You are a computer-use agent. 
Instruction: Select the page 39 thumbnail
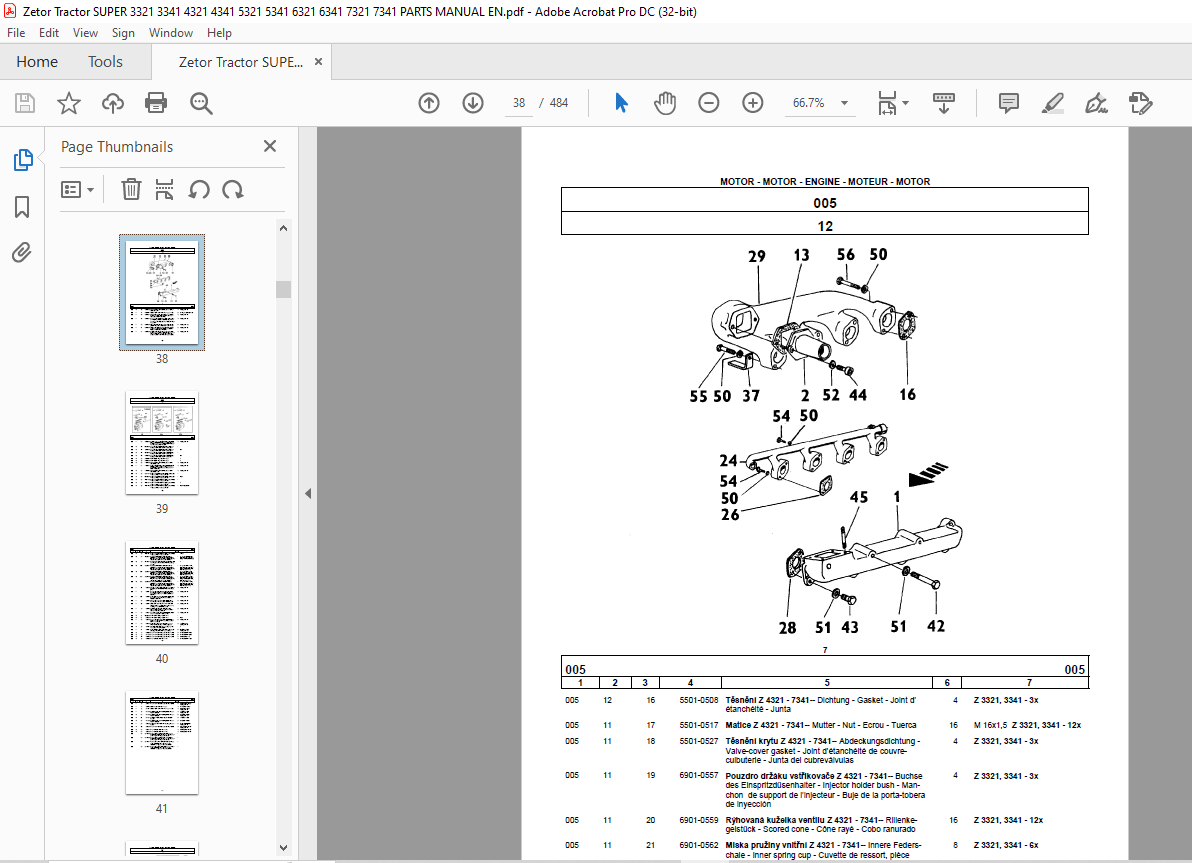[x=162, y=443]
